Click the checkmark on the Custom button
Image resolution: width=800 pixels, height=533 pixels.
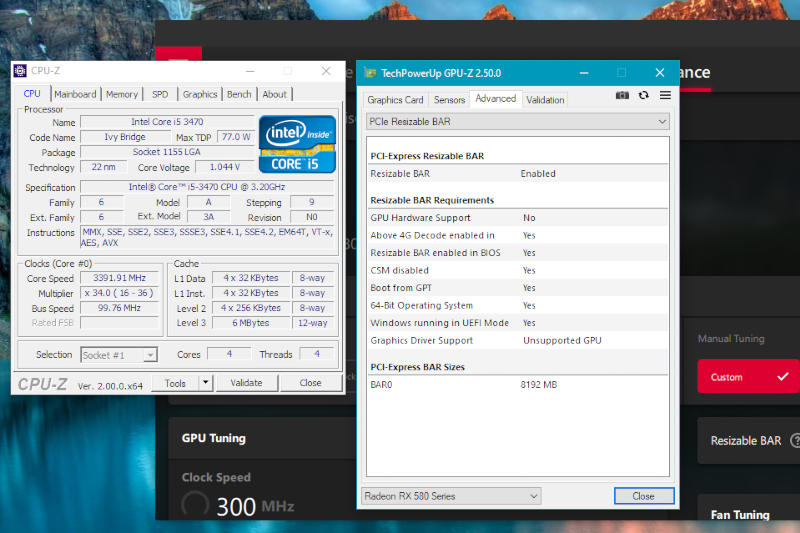point(782,377)
